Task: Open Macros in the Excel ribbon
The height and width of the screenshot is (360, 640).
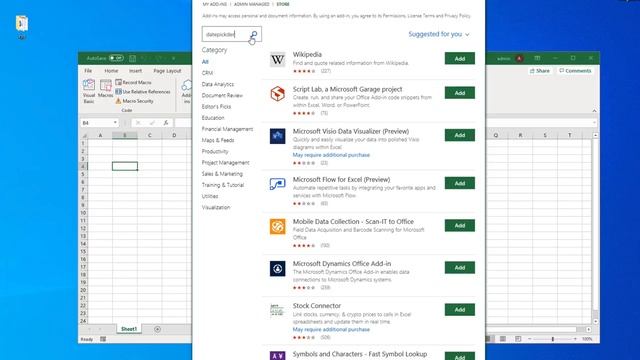Action: [x=105, y=89]
